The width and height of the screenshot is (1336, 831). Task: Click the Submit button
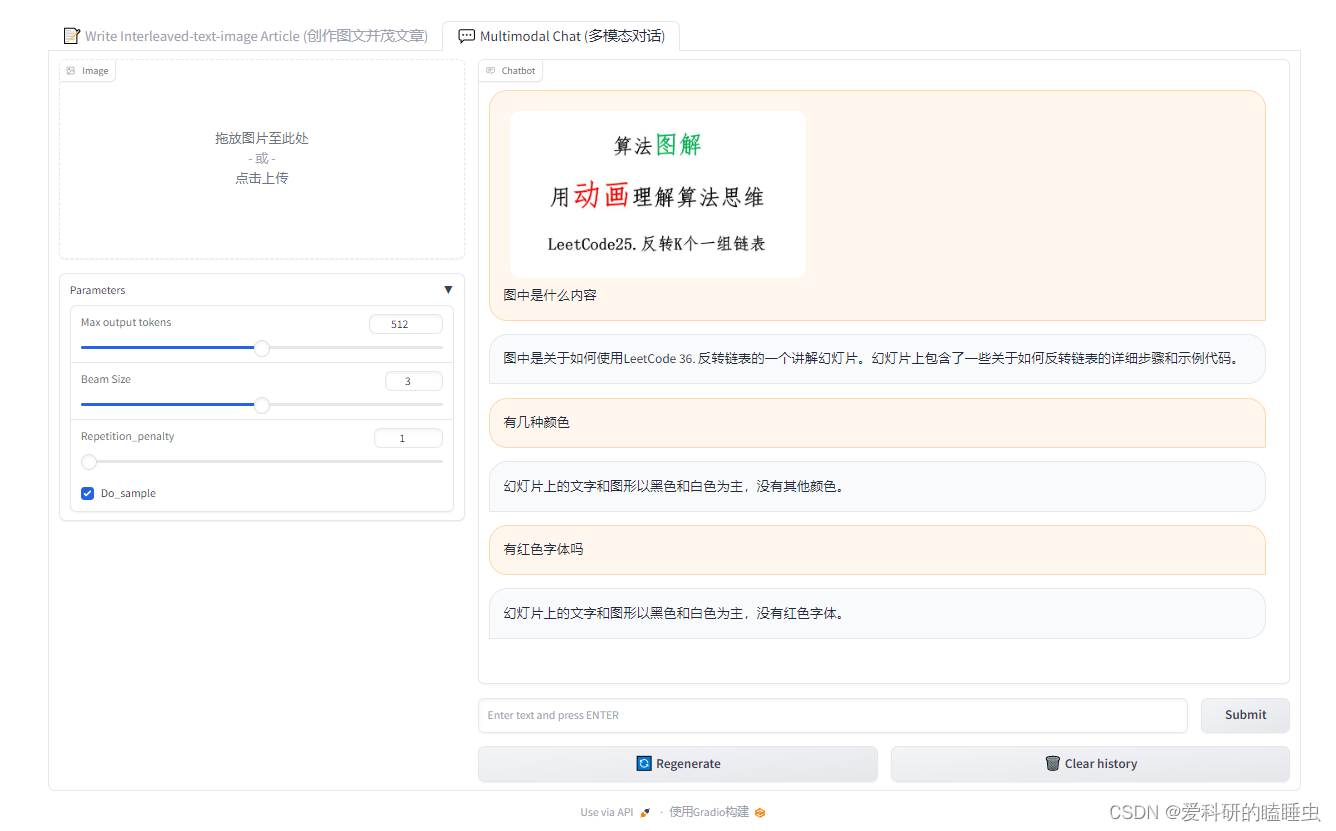point(1245,715)
